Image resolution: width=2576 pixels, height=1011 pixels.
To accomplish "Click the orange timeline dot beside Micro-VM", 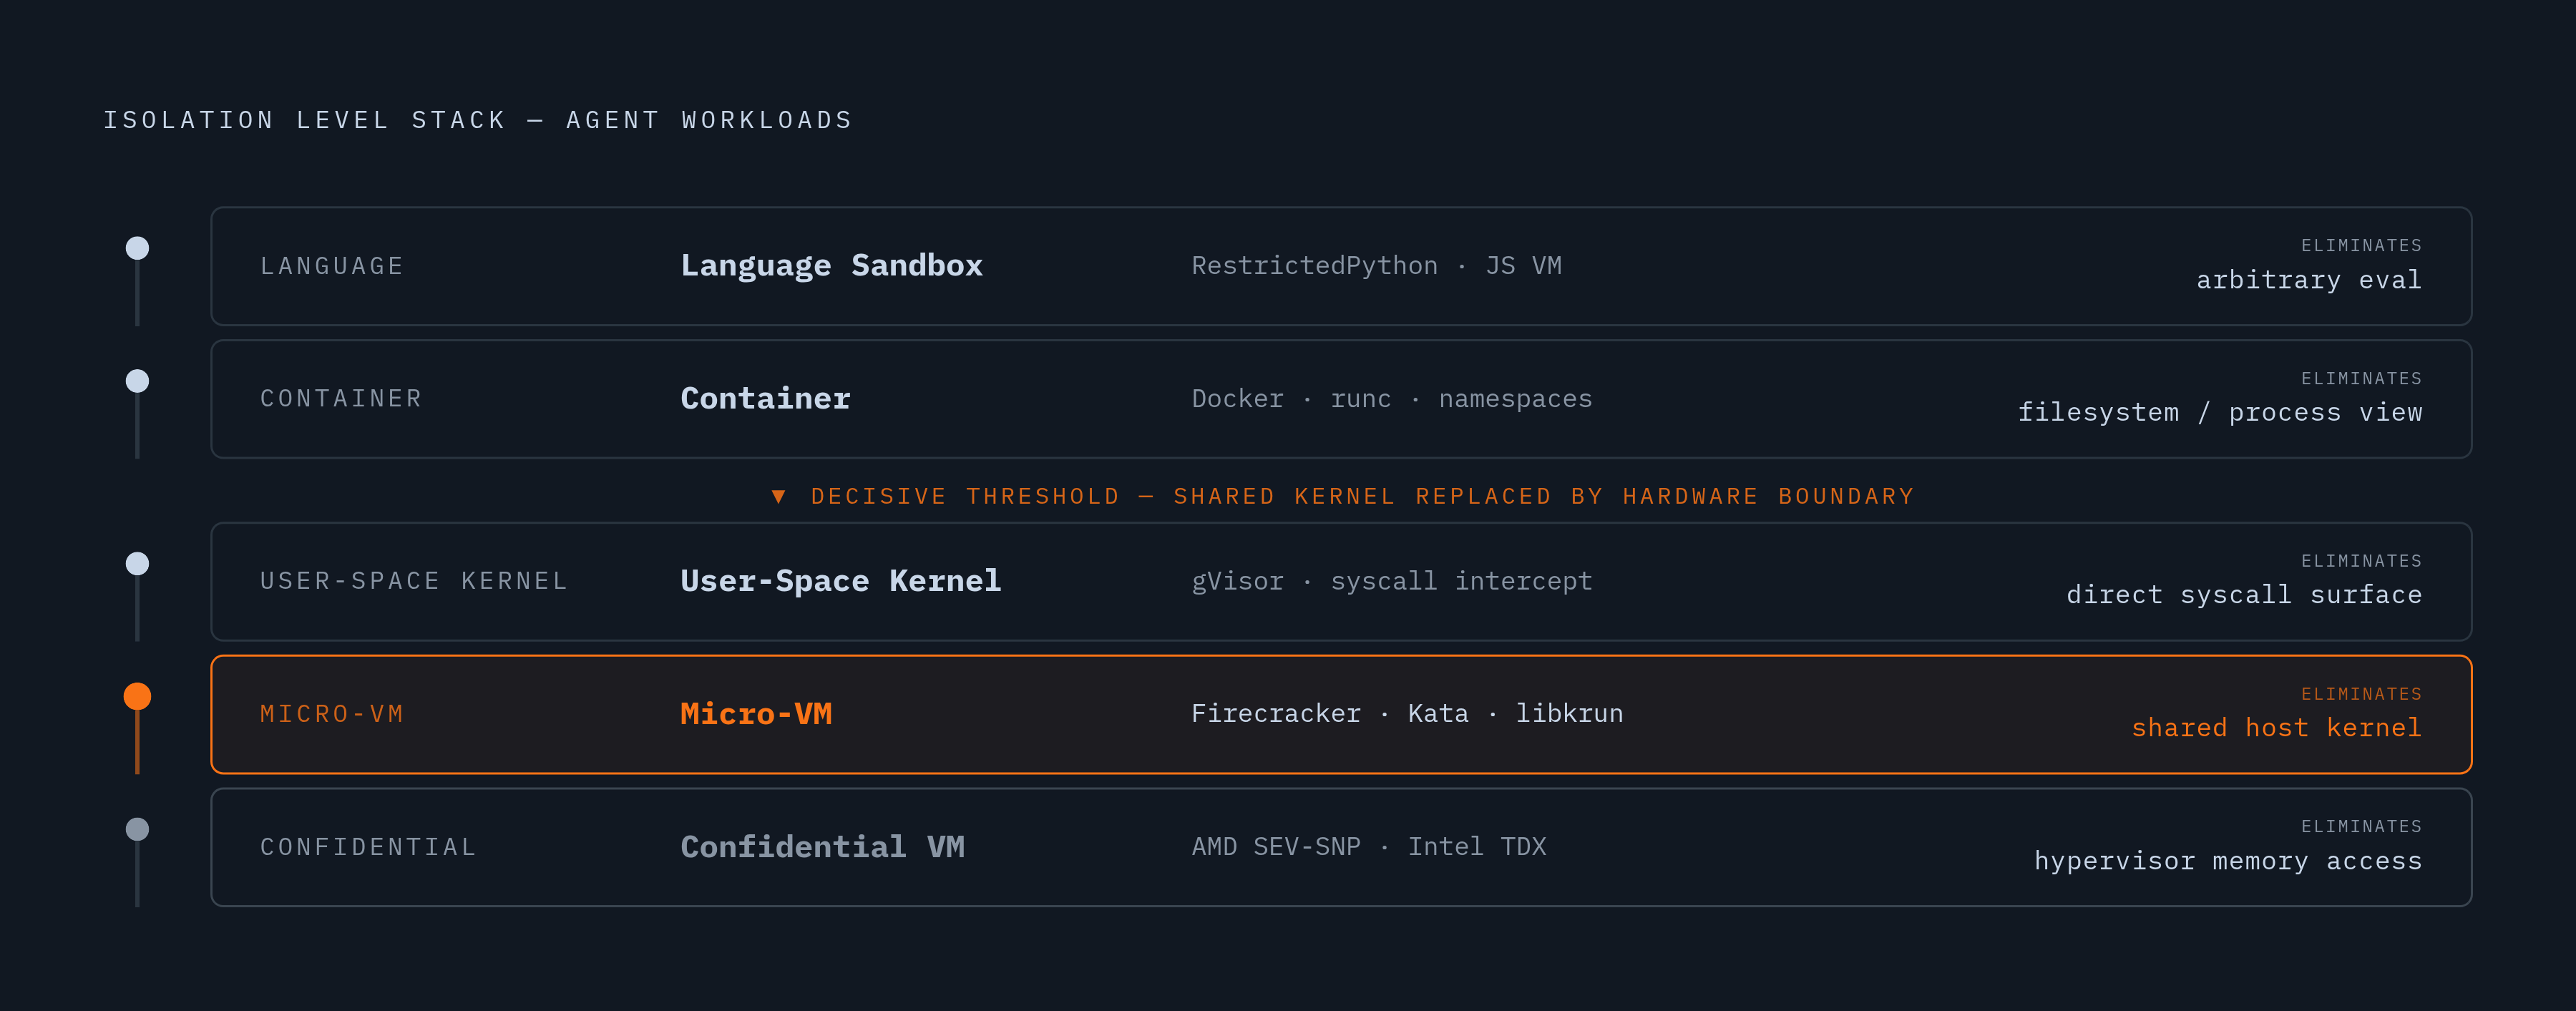I will click(x=137, y=696).
